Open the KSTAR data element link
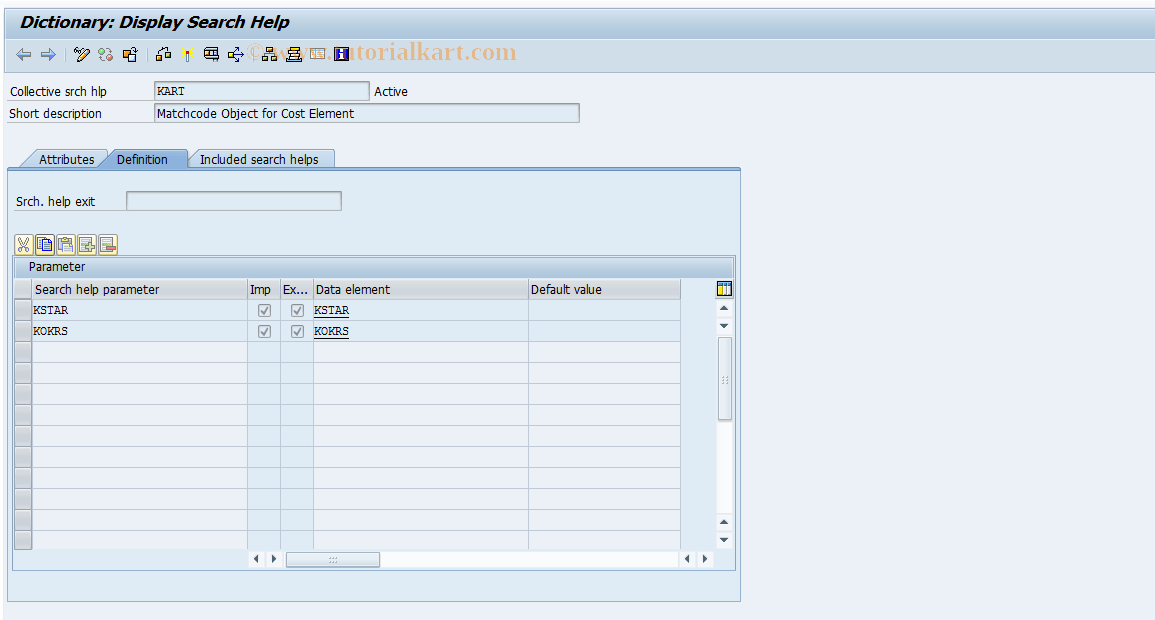1155x620 pixels. click(331, 310)
